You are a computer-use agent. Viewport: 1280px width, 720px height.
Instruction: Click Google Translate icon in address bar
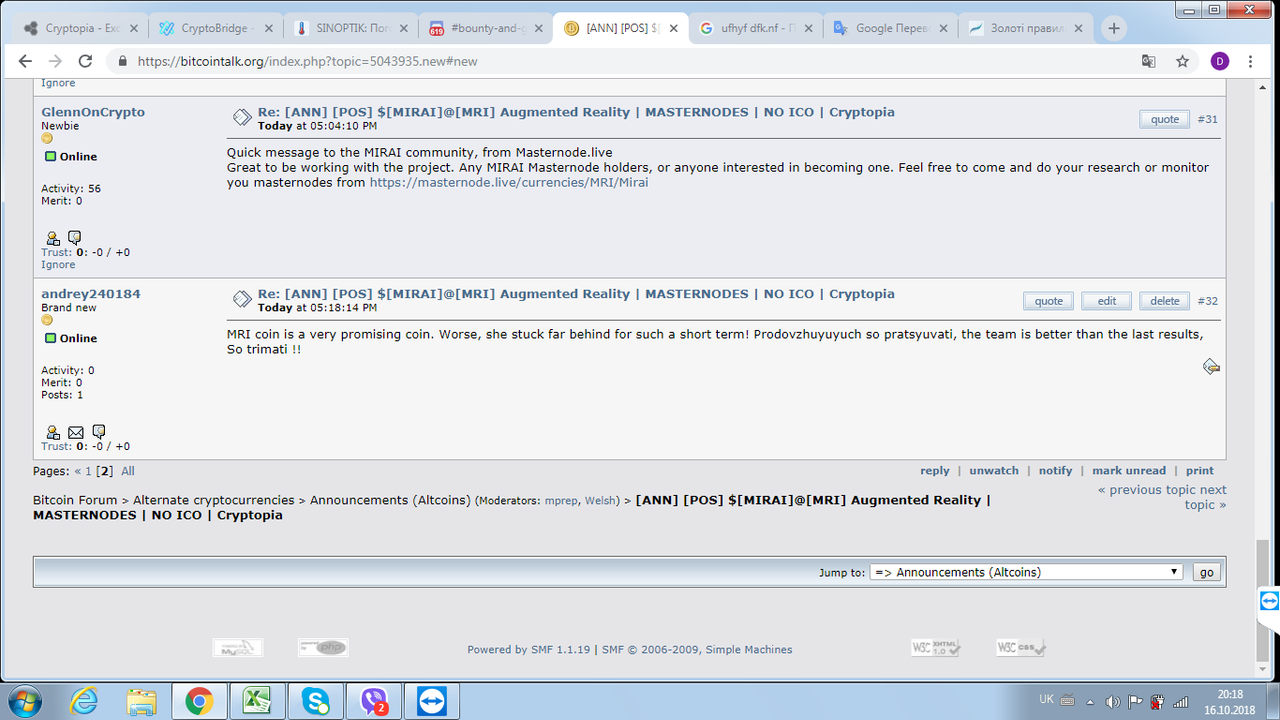[x=1149, y=61]
